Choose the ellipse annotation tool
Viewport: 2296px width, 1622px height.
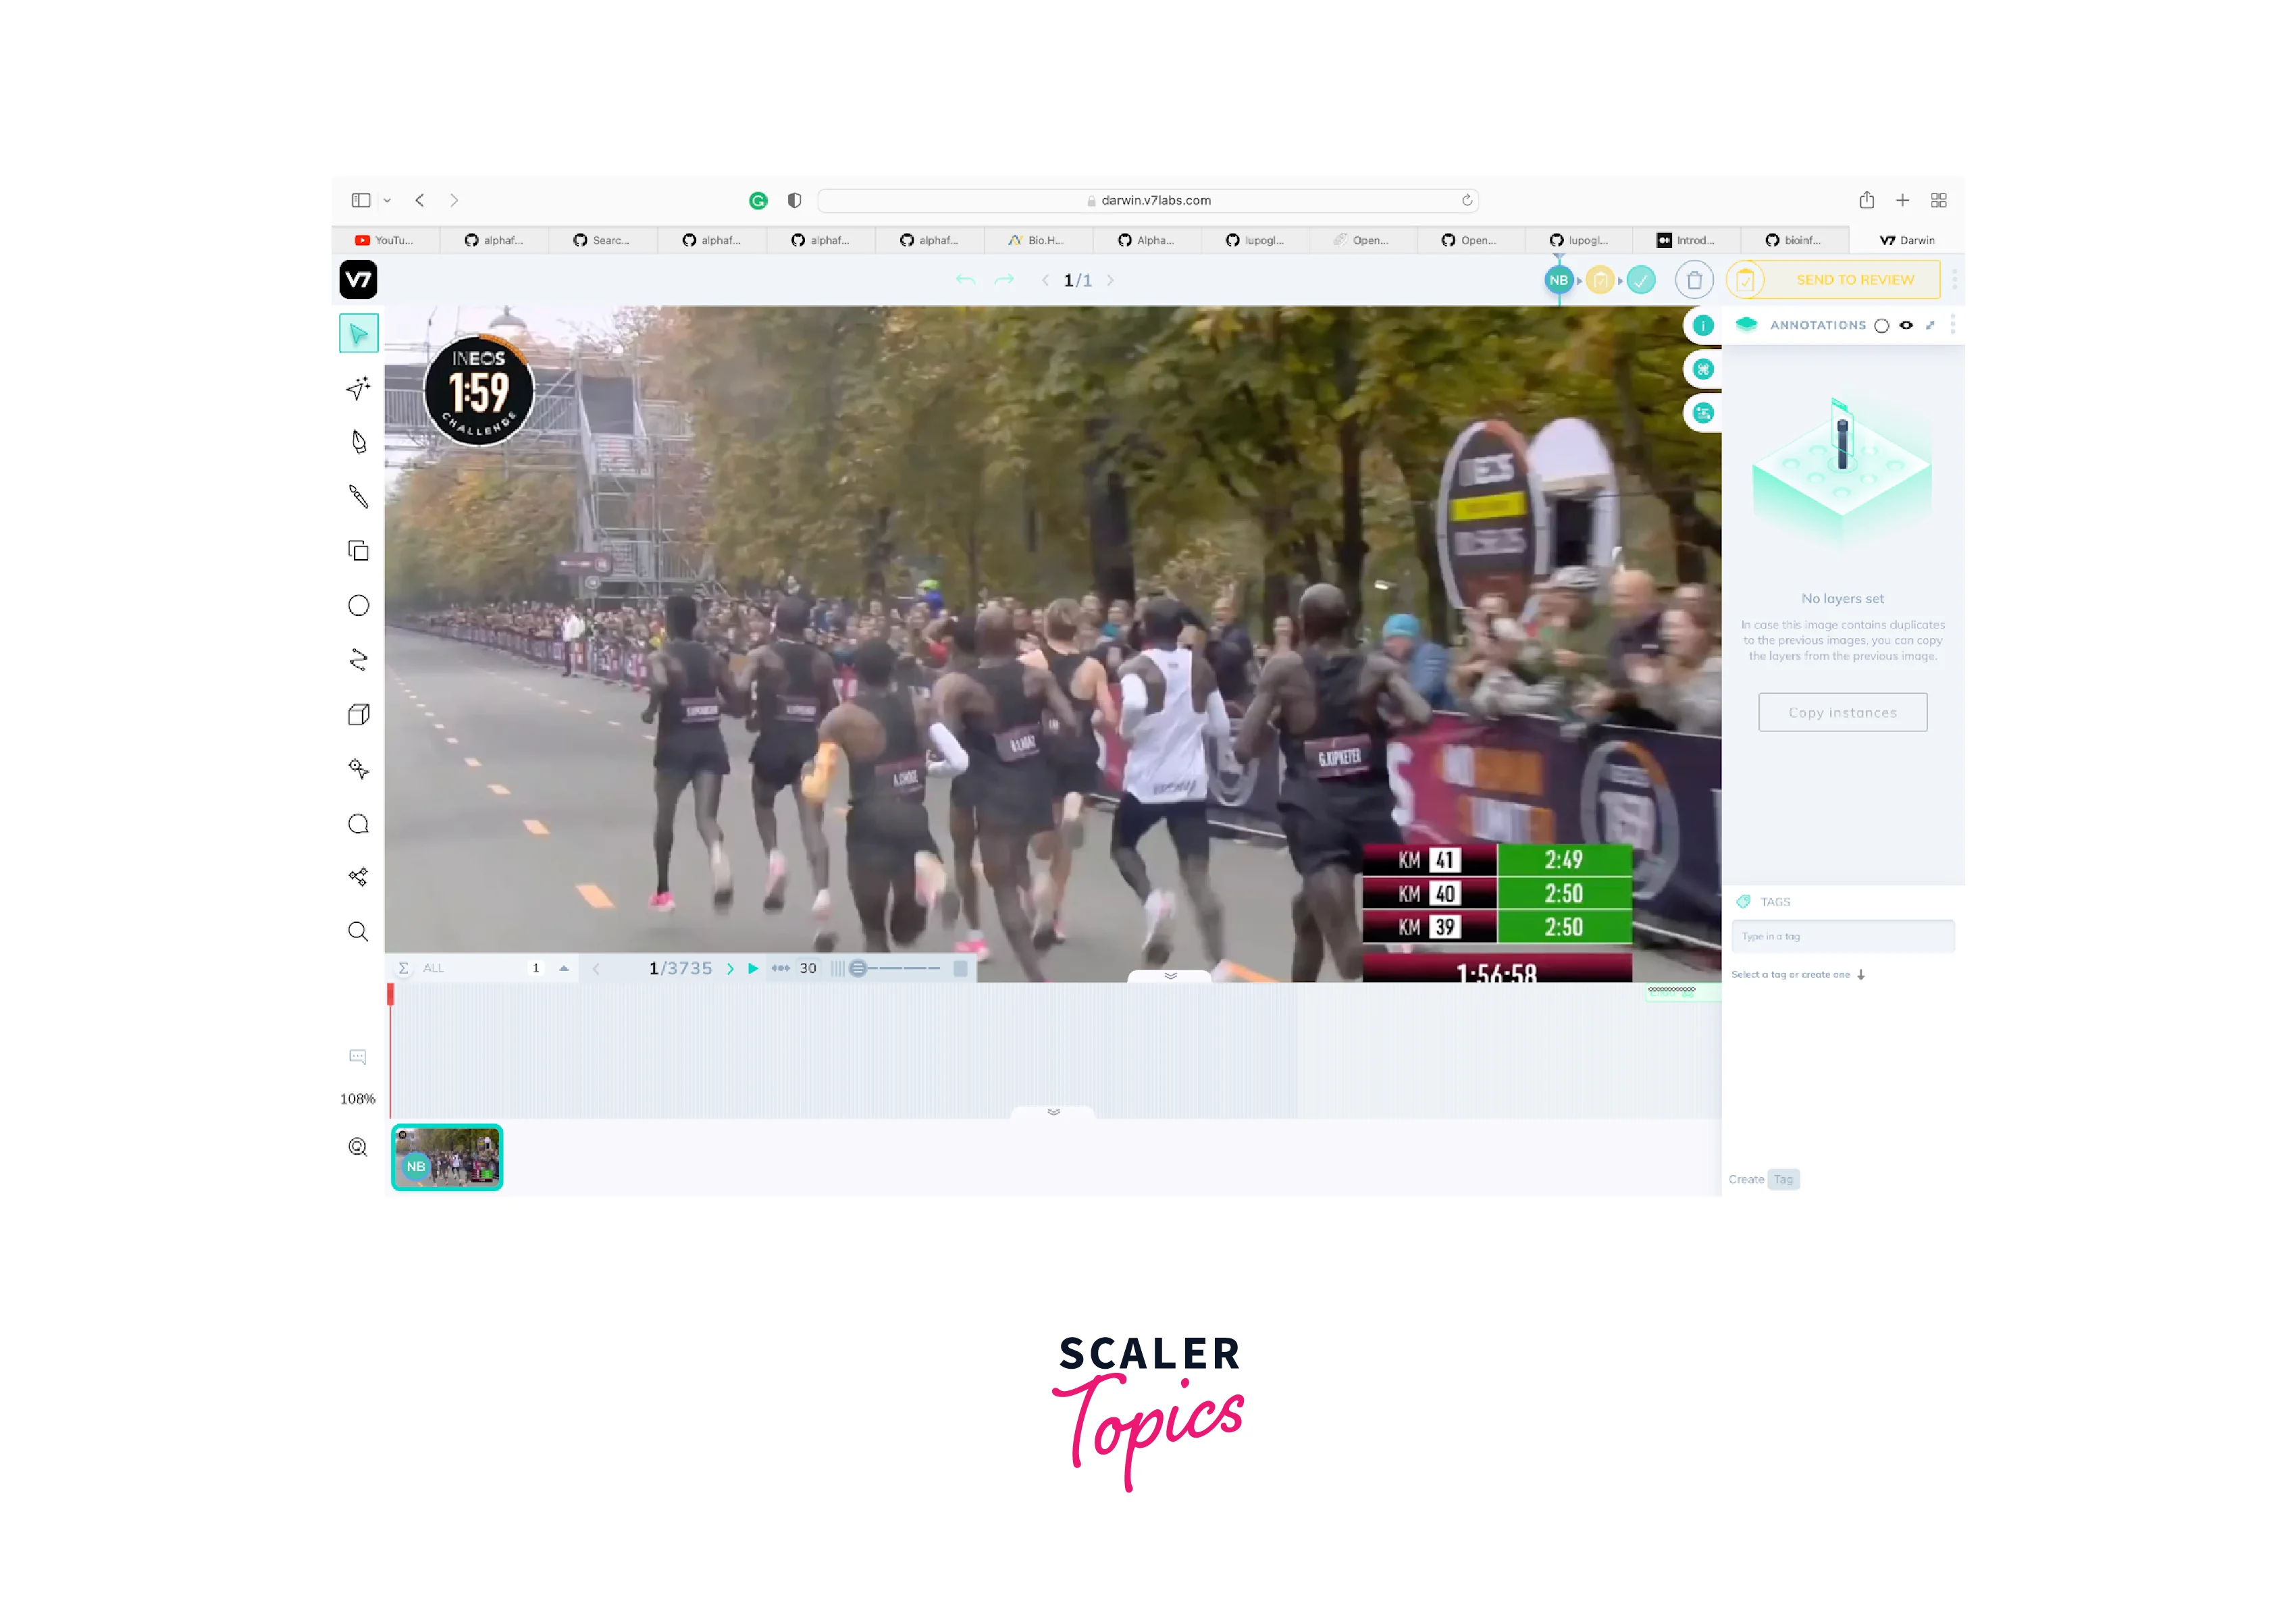(358, 605)
